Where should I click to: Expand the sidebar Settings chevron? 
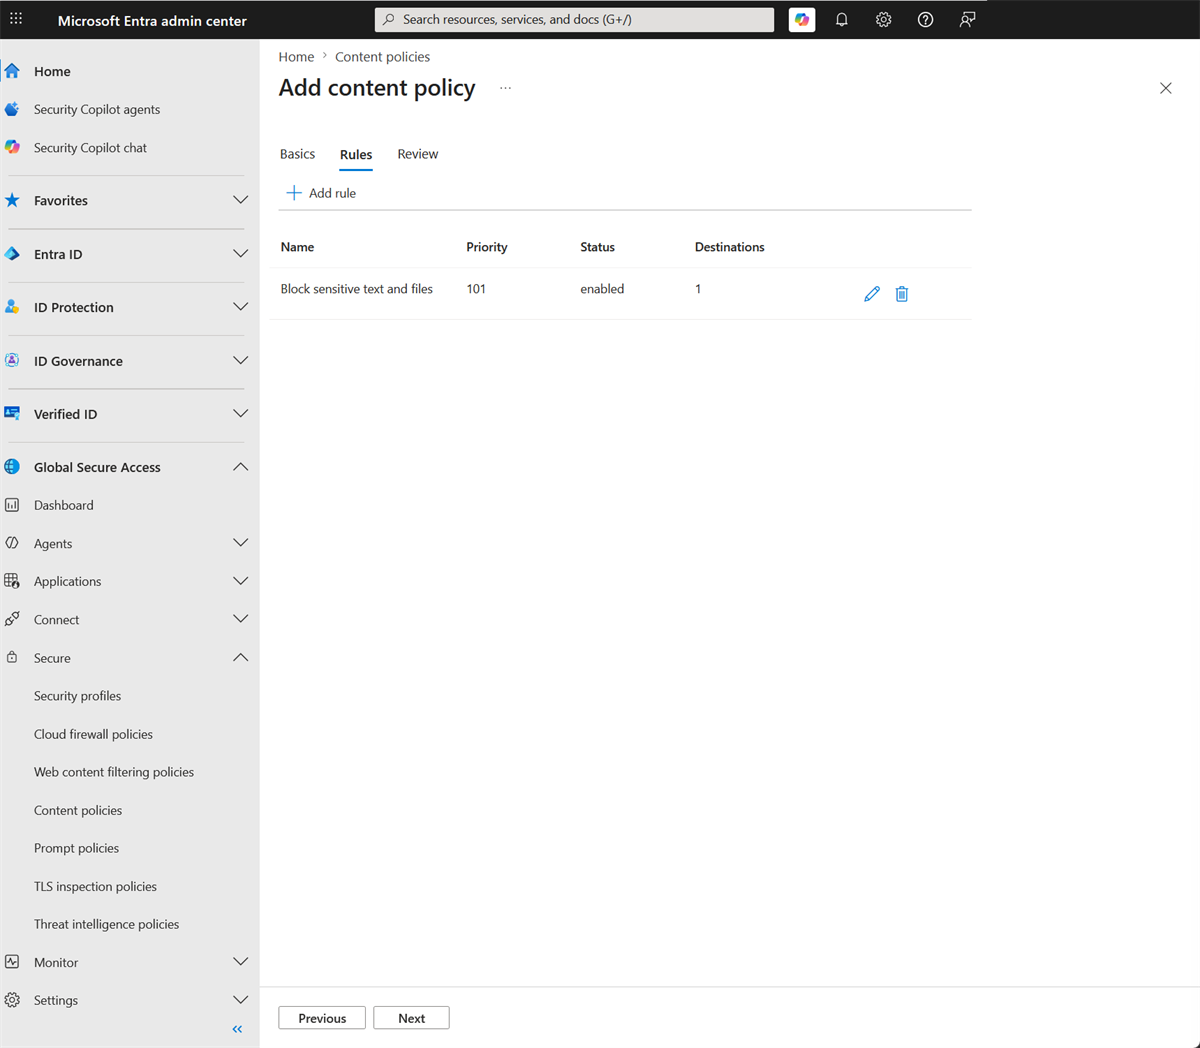pyautogui.click(x=240, y=1000)
